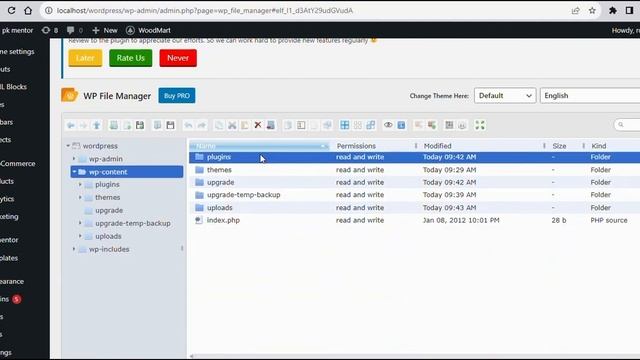Viewport: 640px width, 360px height.
Task: Click the red X Delete icon
Action: (x=258, y=125)
